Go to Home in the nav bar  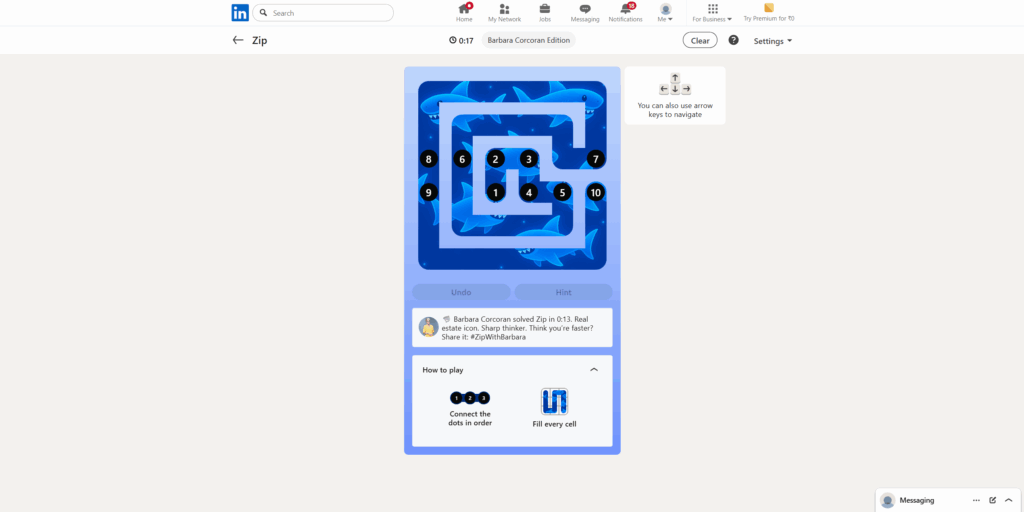click(464, 12)
